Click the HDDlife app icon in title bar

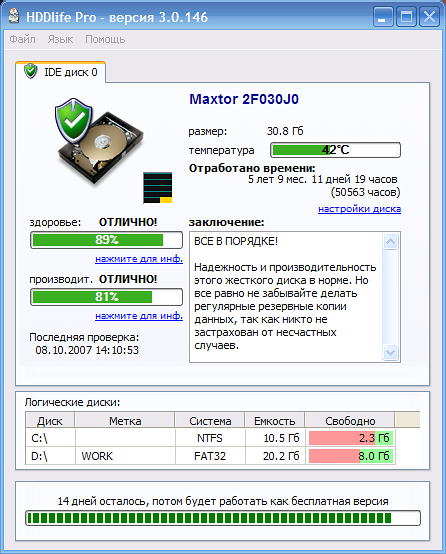[14, 16]
